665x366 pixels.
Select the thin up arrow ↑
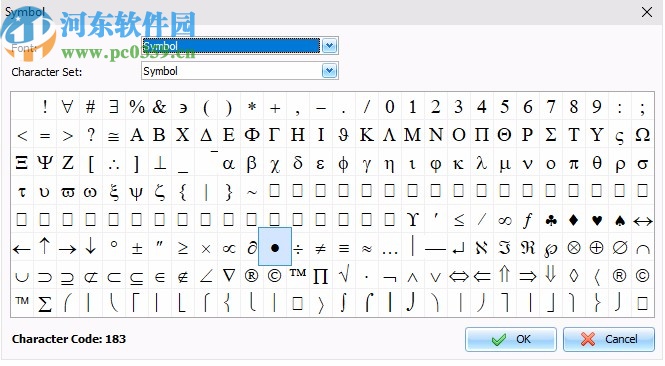(45, 246)
